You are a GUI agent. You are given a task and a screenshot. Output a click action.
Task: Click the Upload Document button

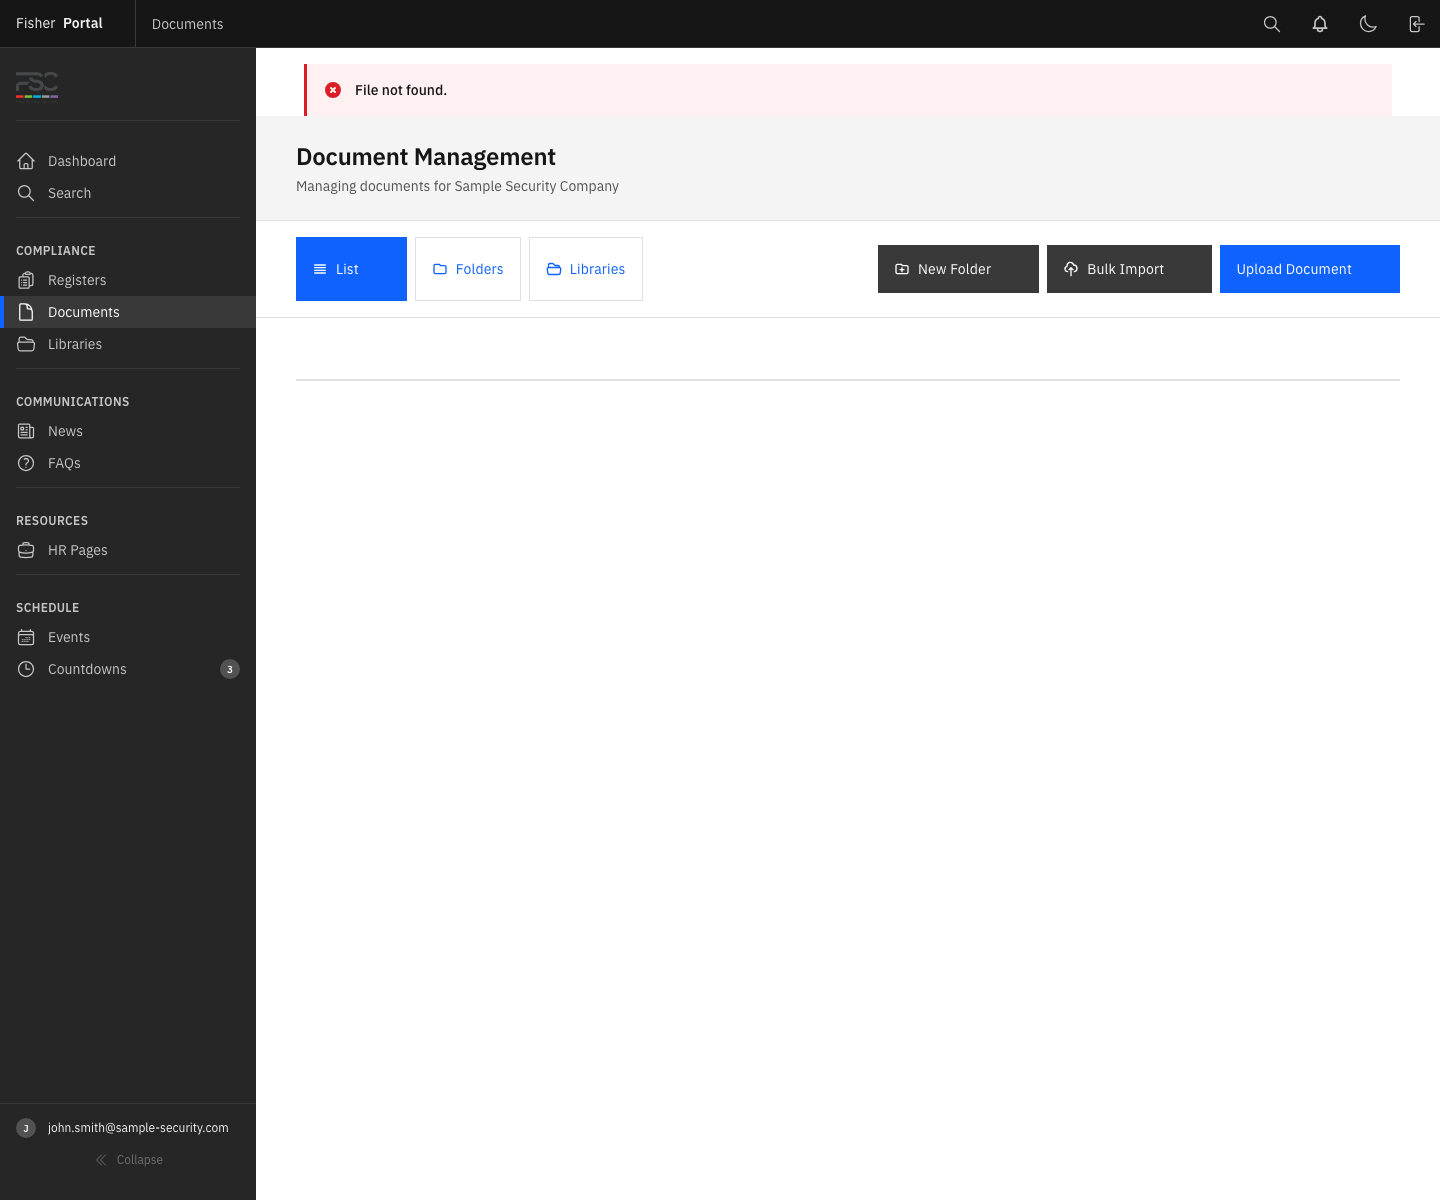point(1309,269)
